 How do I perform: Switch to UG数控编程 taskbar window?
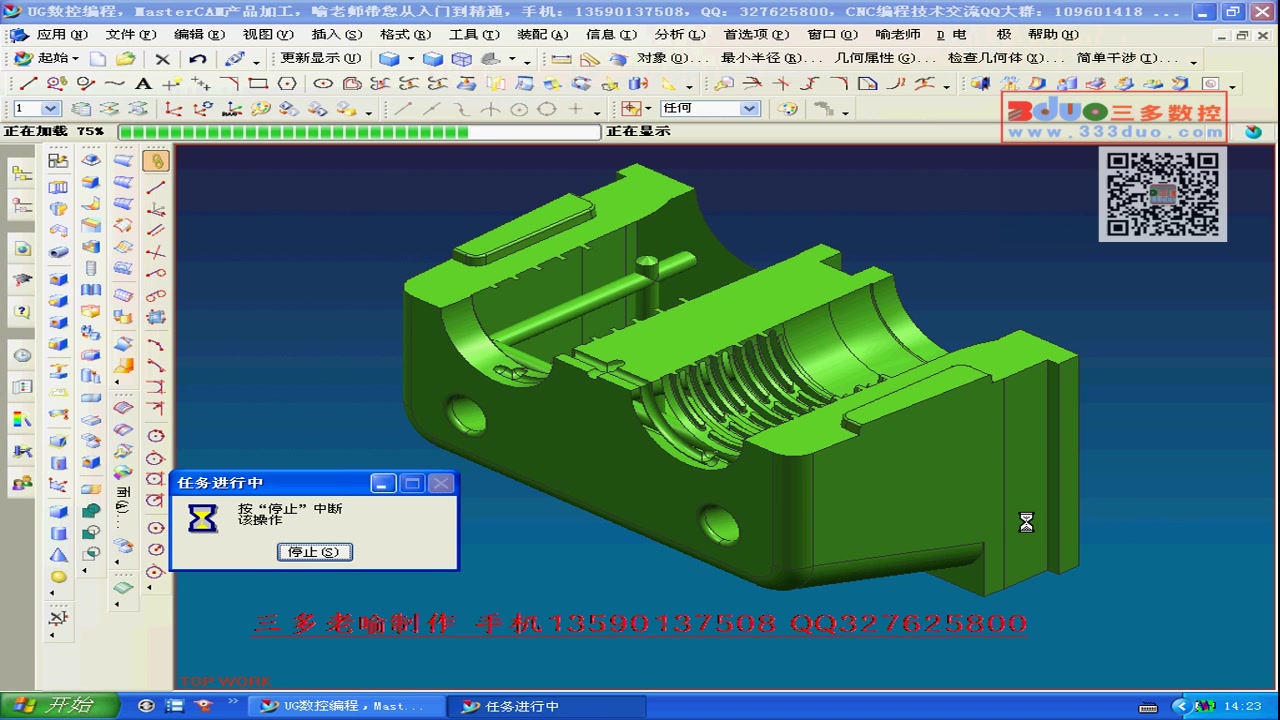344,706
